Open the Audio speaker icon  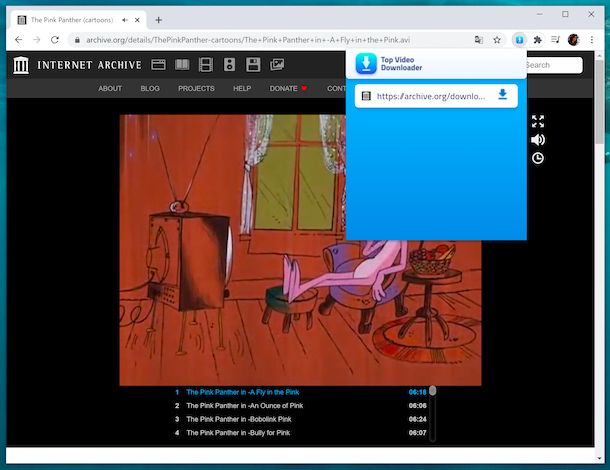[229, 65]
